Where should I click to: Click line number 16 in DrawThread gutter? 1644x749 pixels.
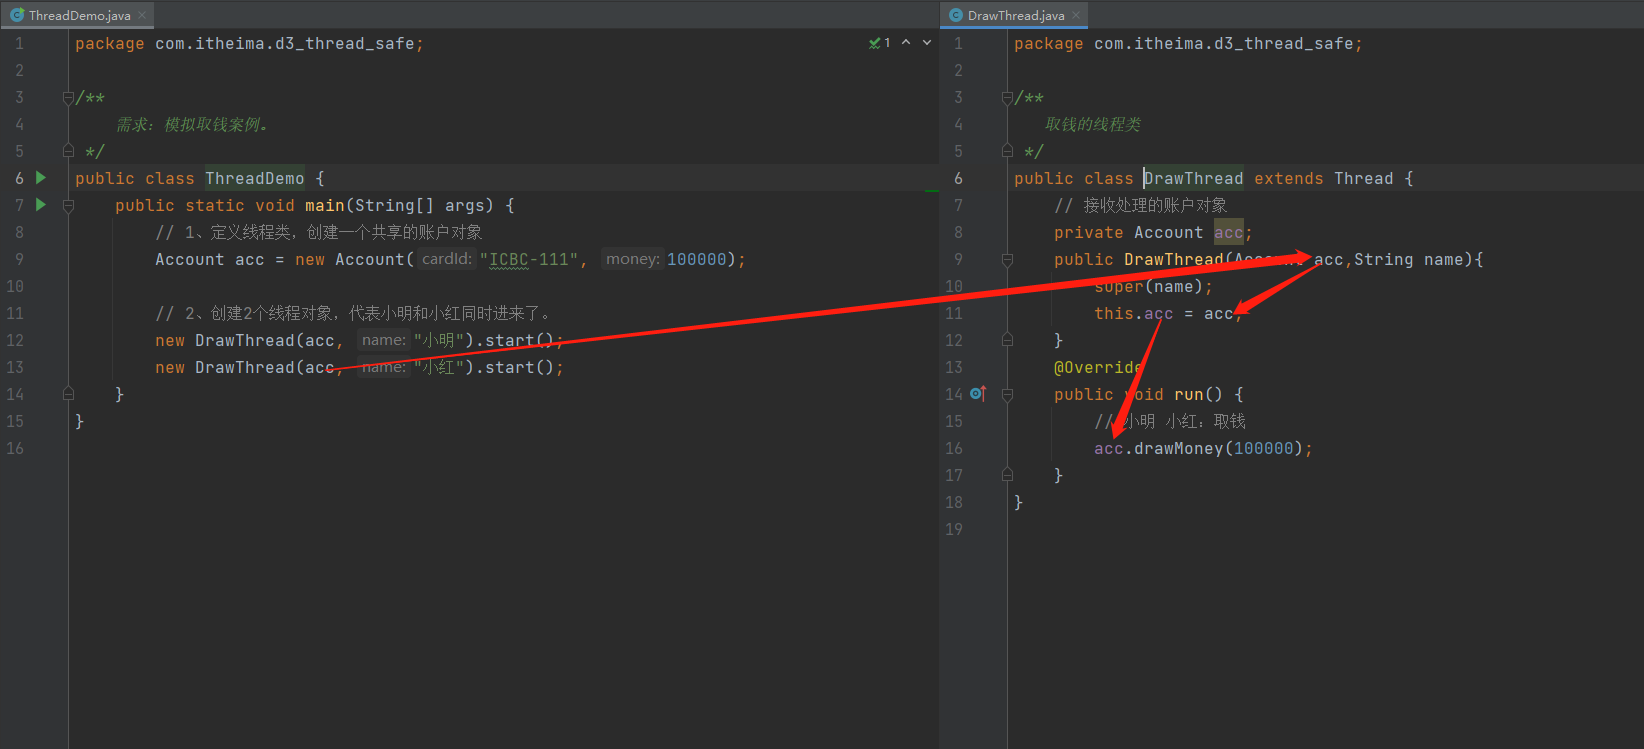point(954,448)
